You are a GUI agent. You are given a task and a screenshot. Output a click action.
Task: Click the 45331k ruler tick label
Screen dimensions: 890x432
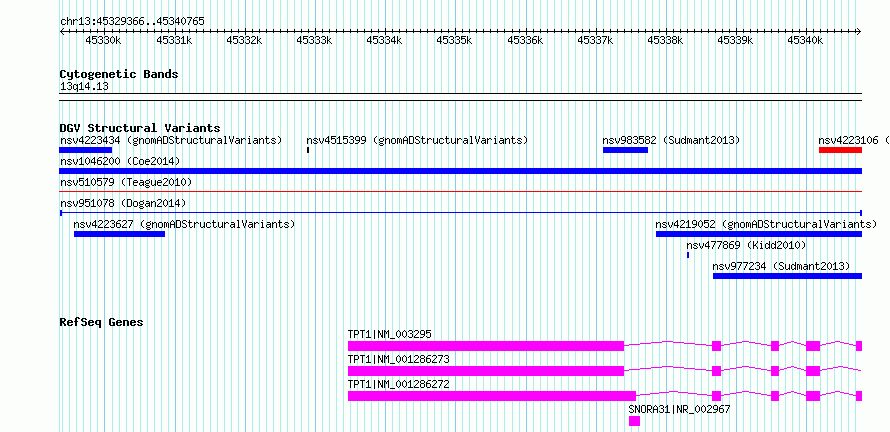tap(174, 40)
